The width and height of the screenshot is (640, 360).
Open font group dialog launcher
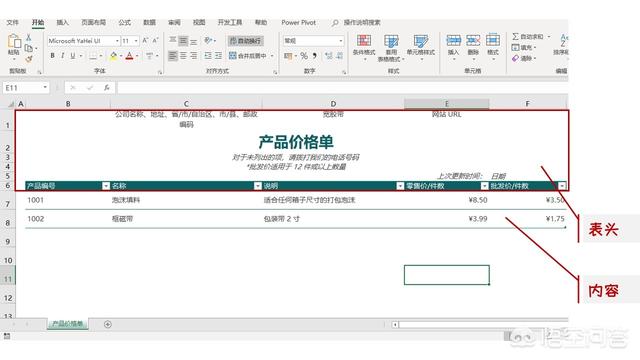tap(160, 72)
